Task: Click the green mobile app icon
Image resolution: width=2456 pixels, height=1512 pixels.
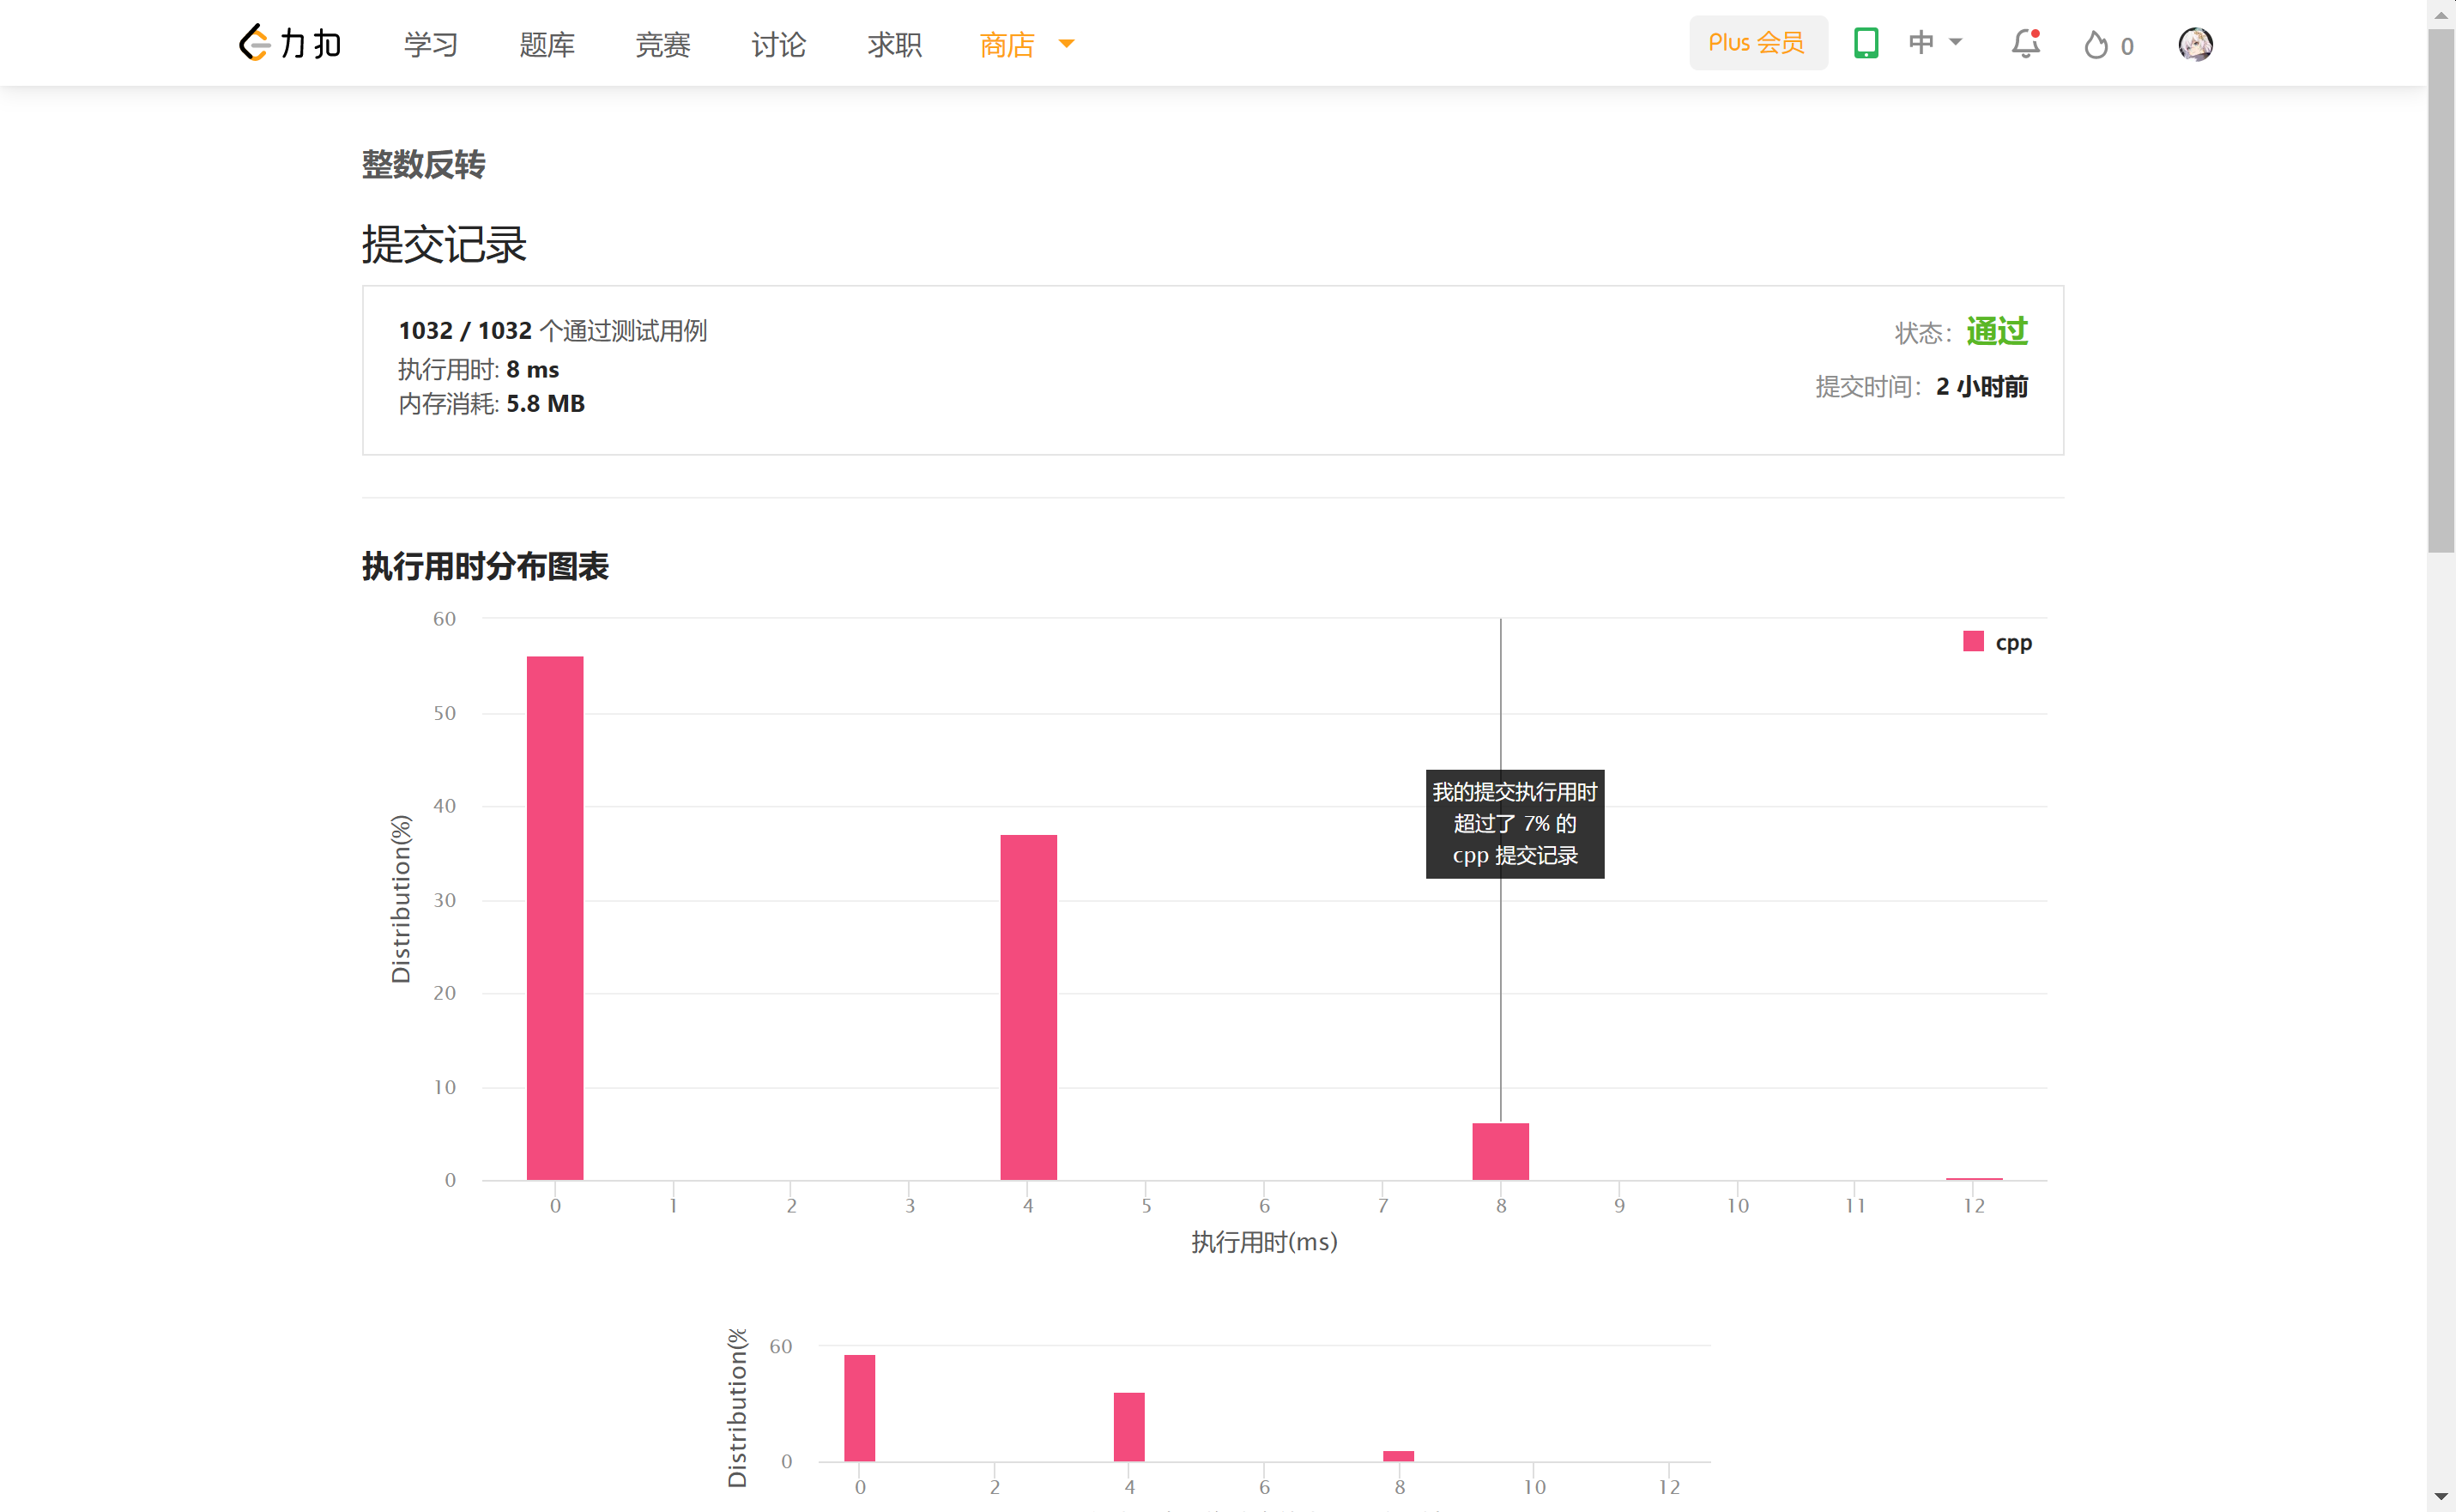Action: tap(1865, 43)
